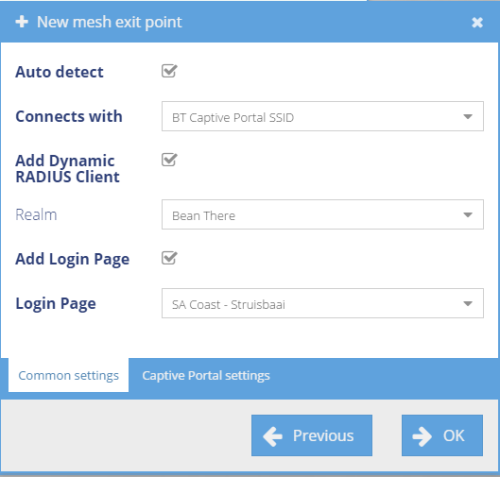The width and height of the screenshot is (500, 477).
Task: Click the BT Captive Portal SSID field
Action: tap(322, 116)
